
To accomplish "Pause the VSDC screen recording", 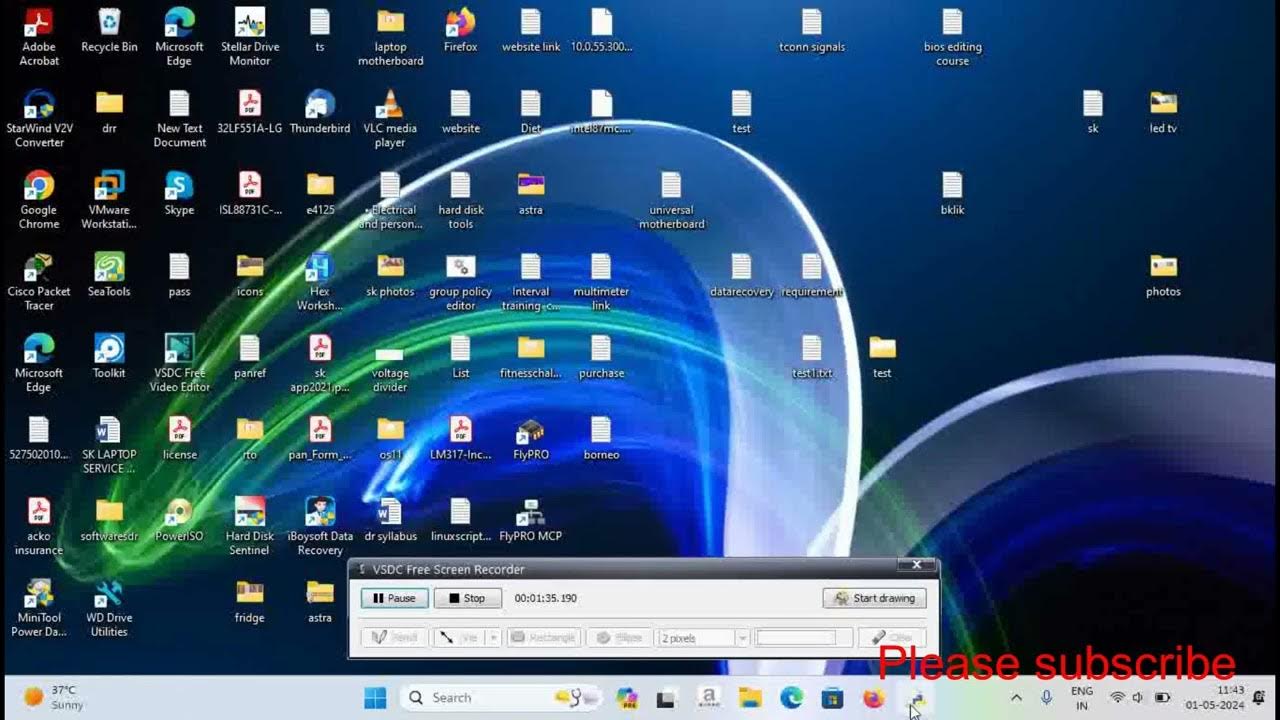I will tap(395, 598).
